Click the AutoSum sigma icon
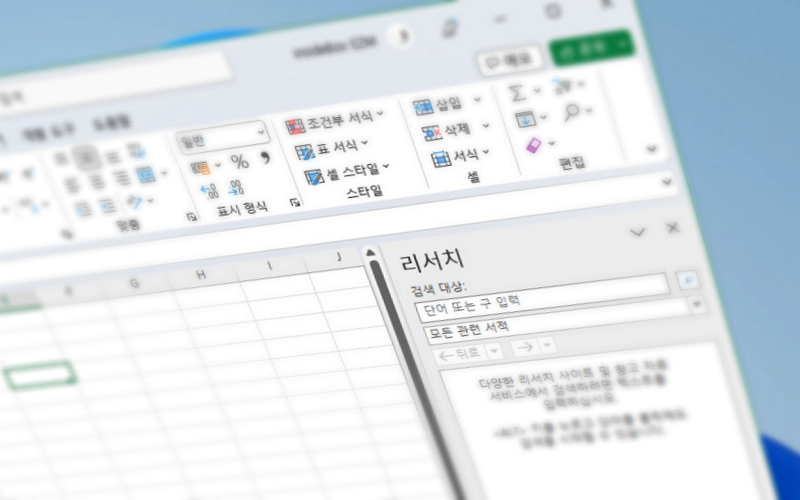This screenshot has height=500, width=800. click(x=517, y=93)
